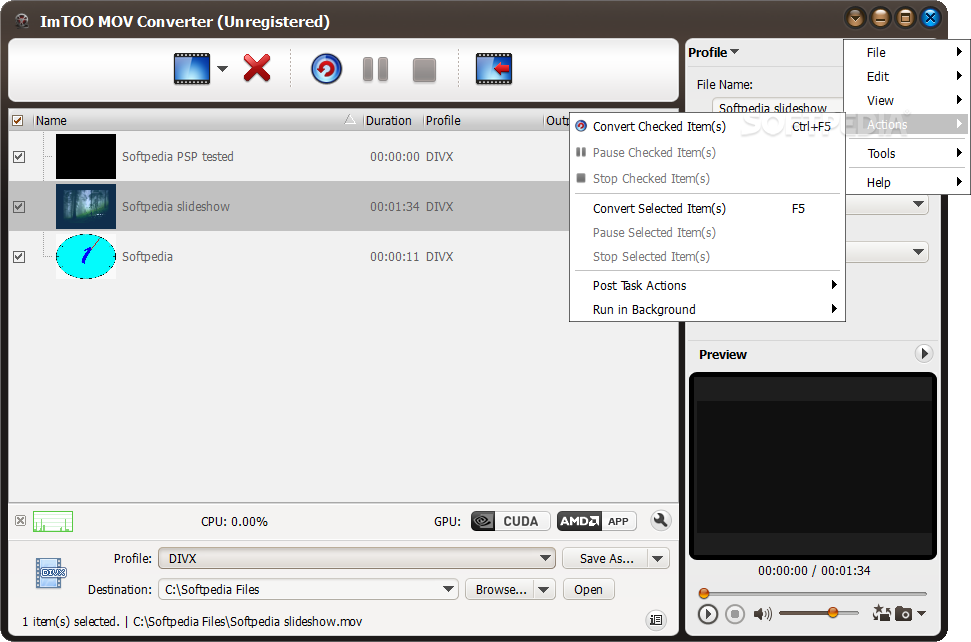Open the second collapsed profile dropdown

[918, 252]
